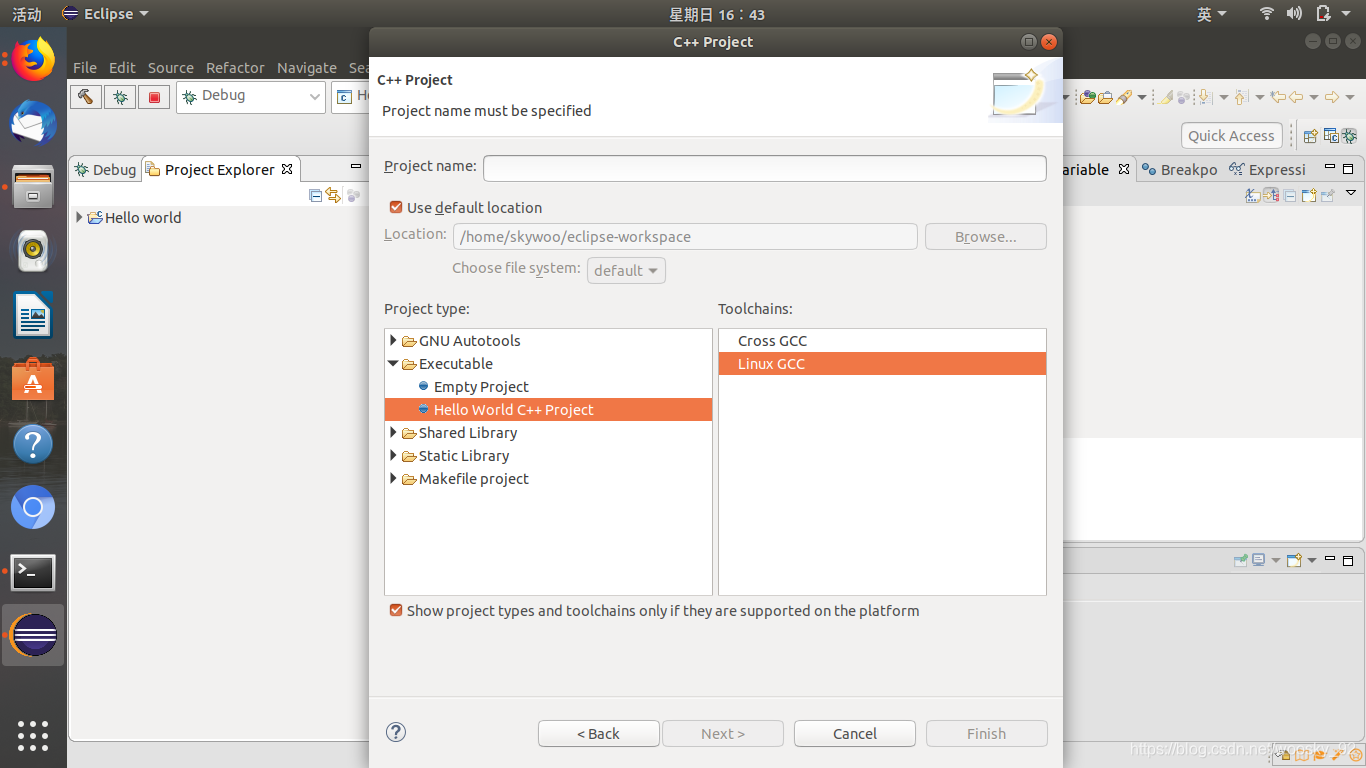The image size is (1366, 768).
Task: Open the Back history dropdown arrow
Action: pos(1314,97)
